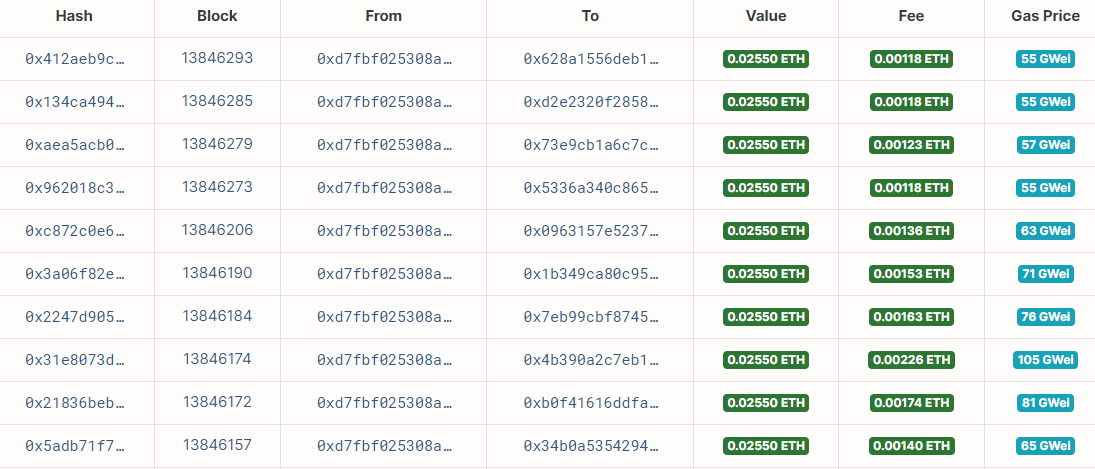Open recipient address 0xd2e2320f2858

[x=591, y=103]
